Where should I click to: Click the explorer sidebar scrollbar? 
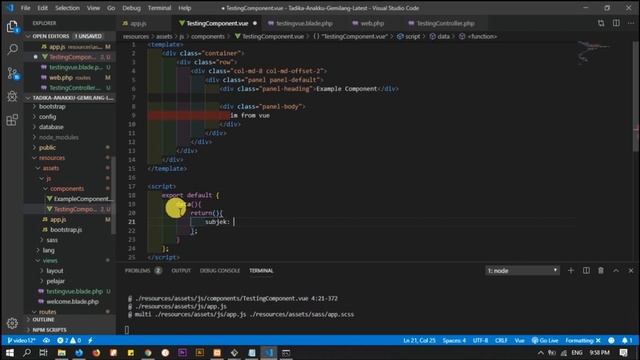(113, 195)
